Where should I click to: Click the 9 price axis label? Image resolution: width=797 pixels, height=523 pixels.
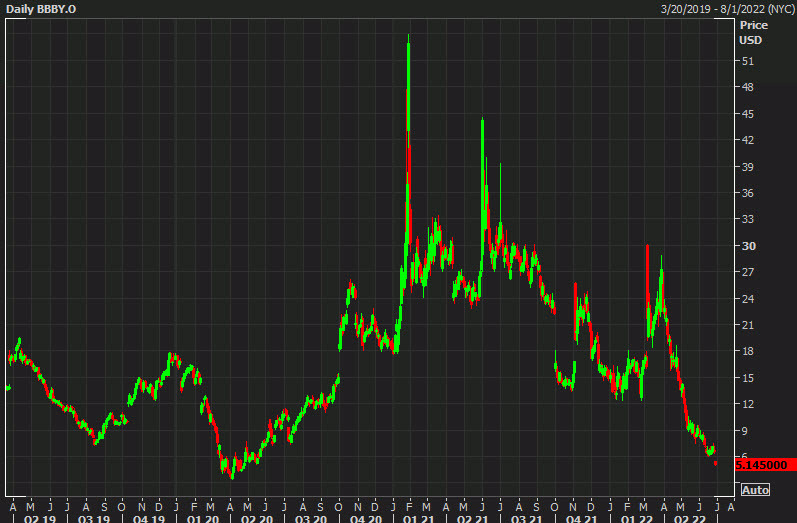click(745, 431)
